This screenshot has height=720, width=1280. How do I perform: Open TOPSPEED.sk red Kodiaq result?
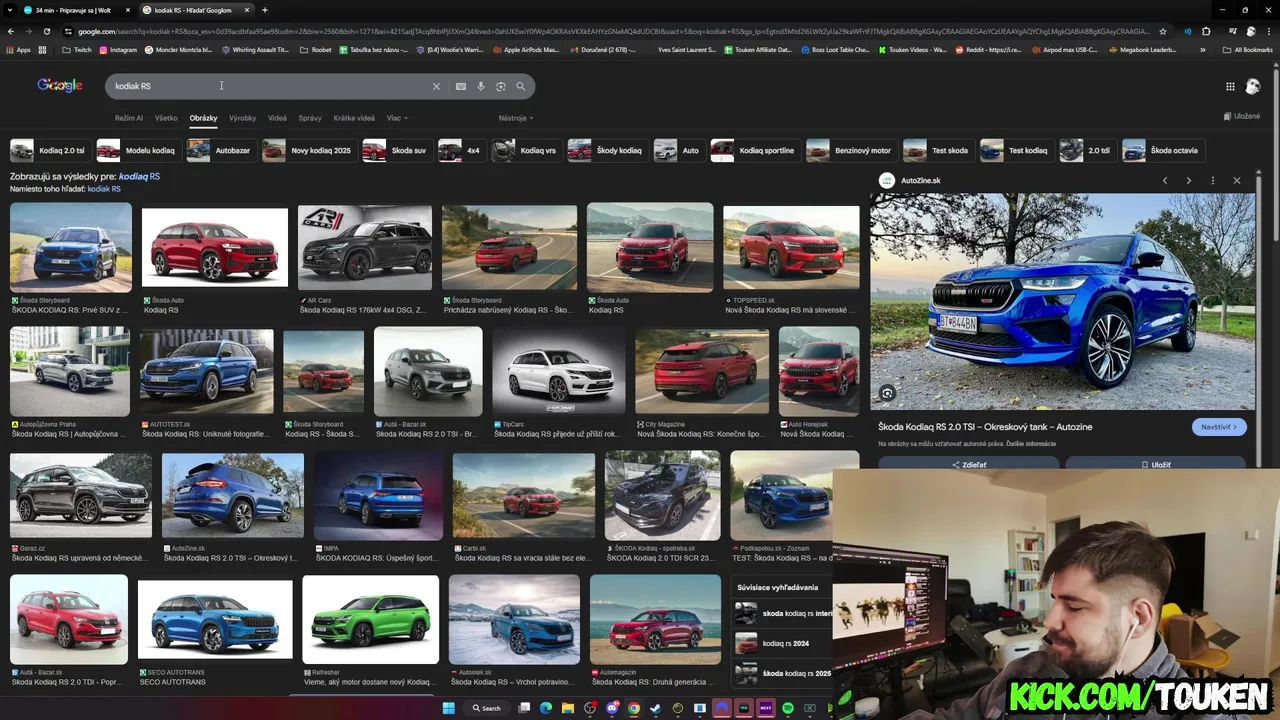[x=791, y=248]
